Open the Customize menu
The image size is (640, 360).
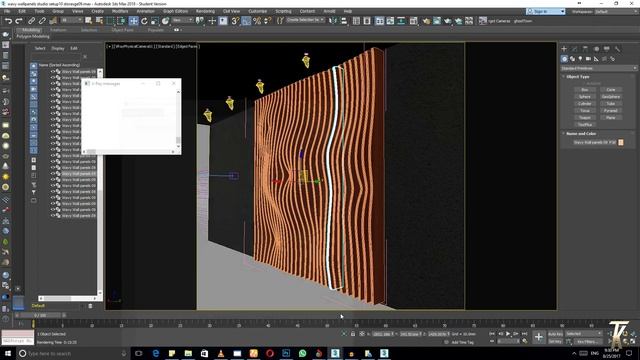pyautogui.click(x=258, y=11)
